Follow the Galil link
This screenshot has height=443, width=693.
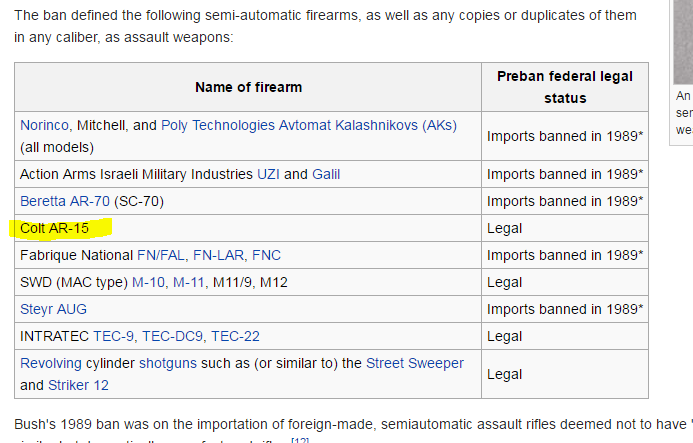(x=326, y=174)
